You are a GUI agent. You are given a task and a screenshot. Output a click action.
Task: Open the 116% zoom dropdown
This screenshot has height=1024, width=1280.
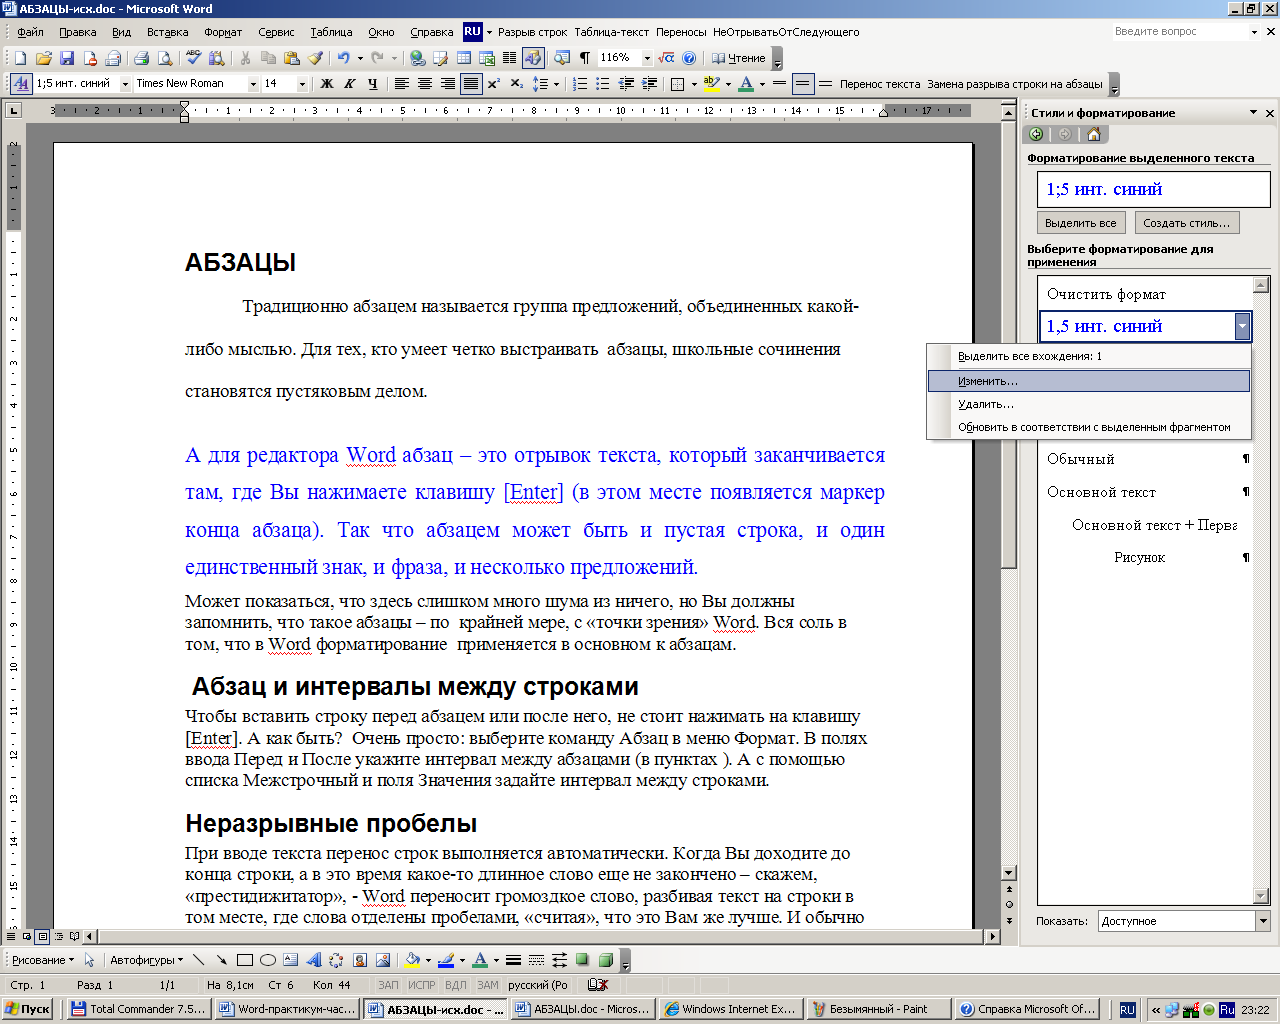(x=647, y=58)
